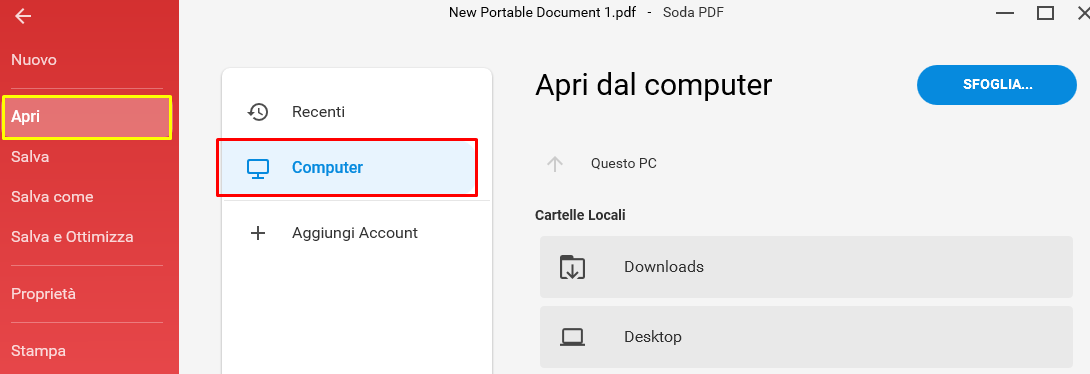Open the Downloads local folder row
This screenshot has height=374, width=1090.
[x=806, y=267]
